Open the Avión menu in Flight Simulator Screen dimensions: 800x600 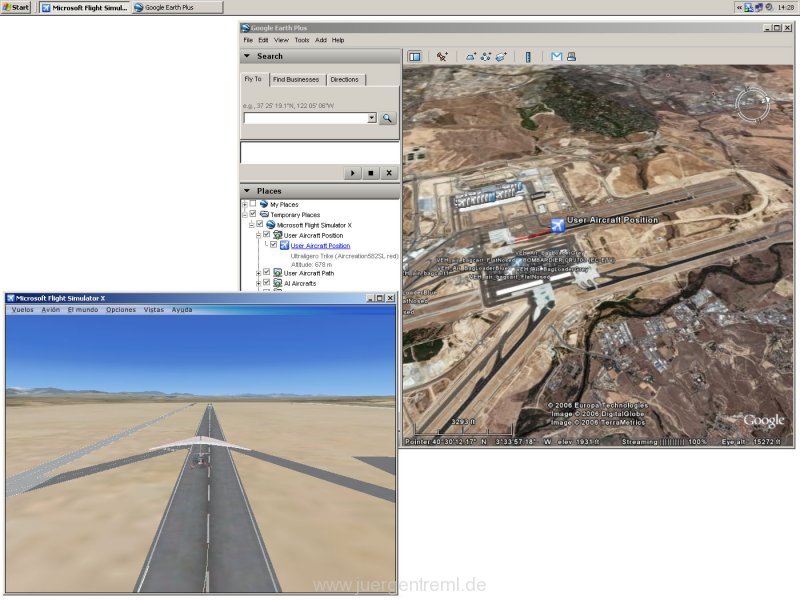(51, 310)
